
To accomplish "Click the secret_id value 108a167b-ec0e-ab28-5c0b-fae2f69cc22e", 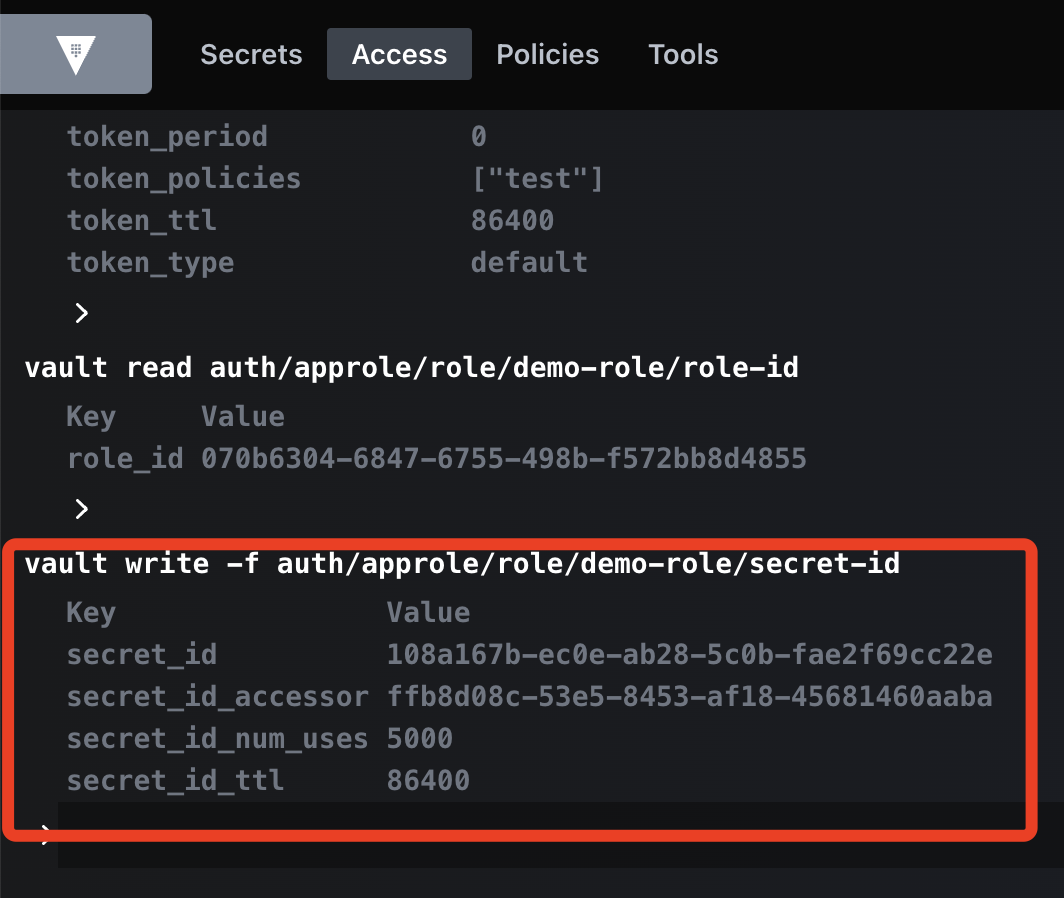I will tap(689, 654).
